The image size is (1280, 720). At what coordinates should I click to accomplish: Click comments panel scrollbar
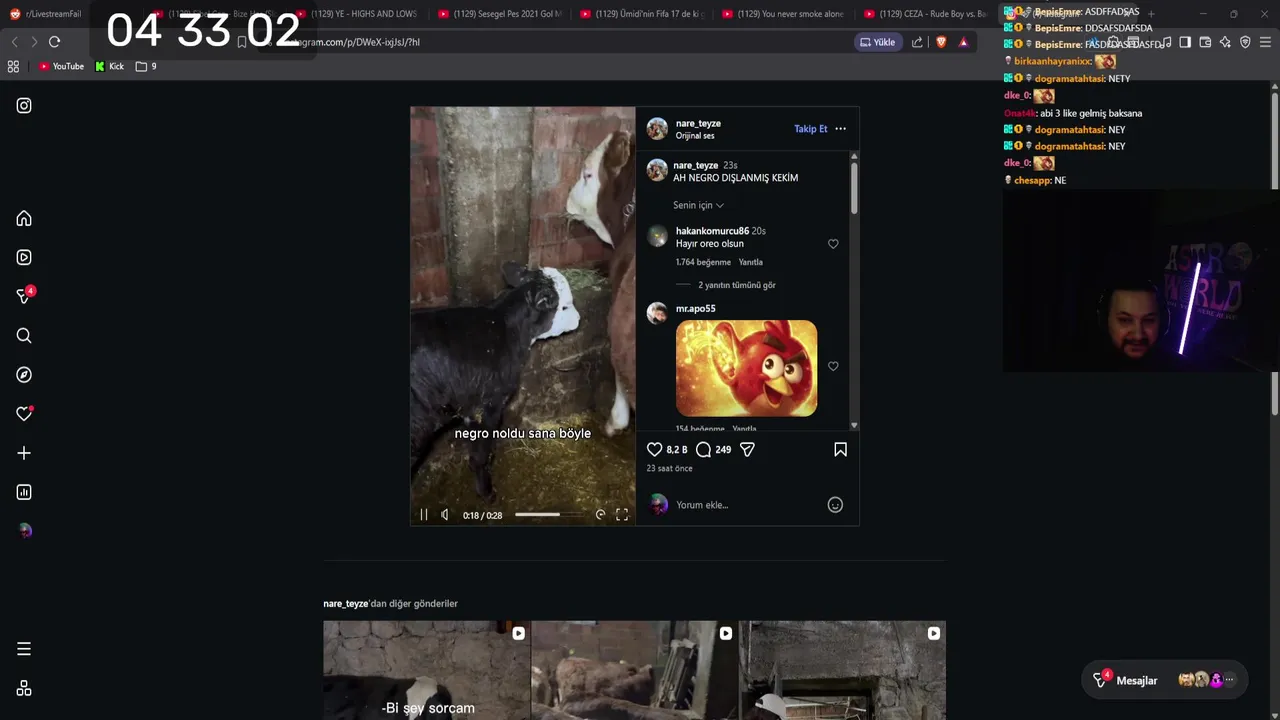854,187
